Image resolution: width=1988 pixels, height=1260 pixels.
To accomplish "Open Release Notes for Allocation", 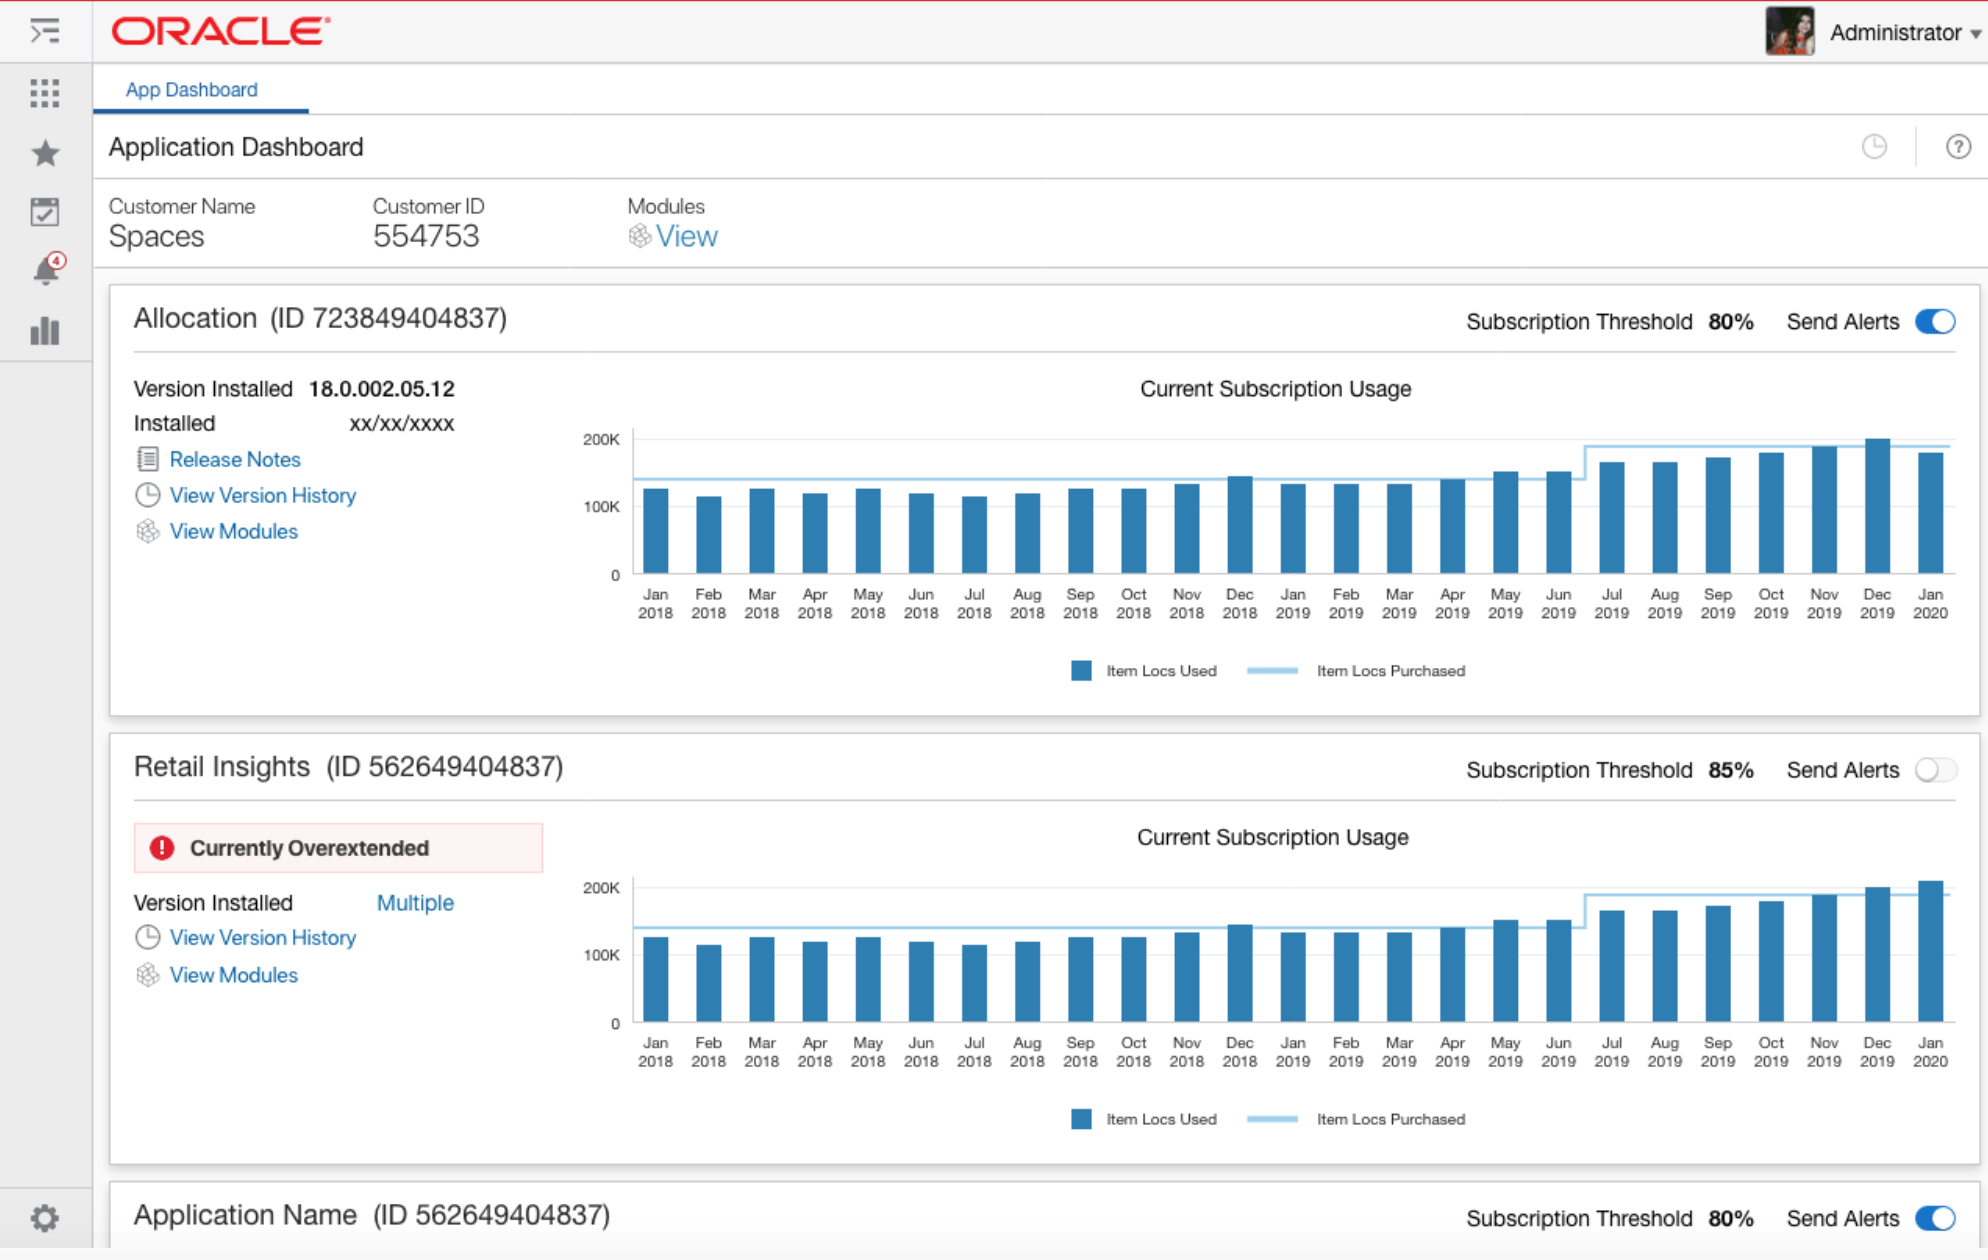I will coord(235,459).
